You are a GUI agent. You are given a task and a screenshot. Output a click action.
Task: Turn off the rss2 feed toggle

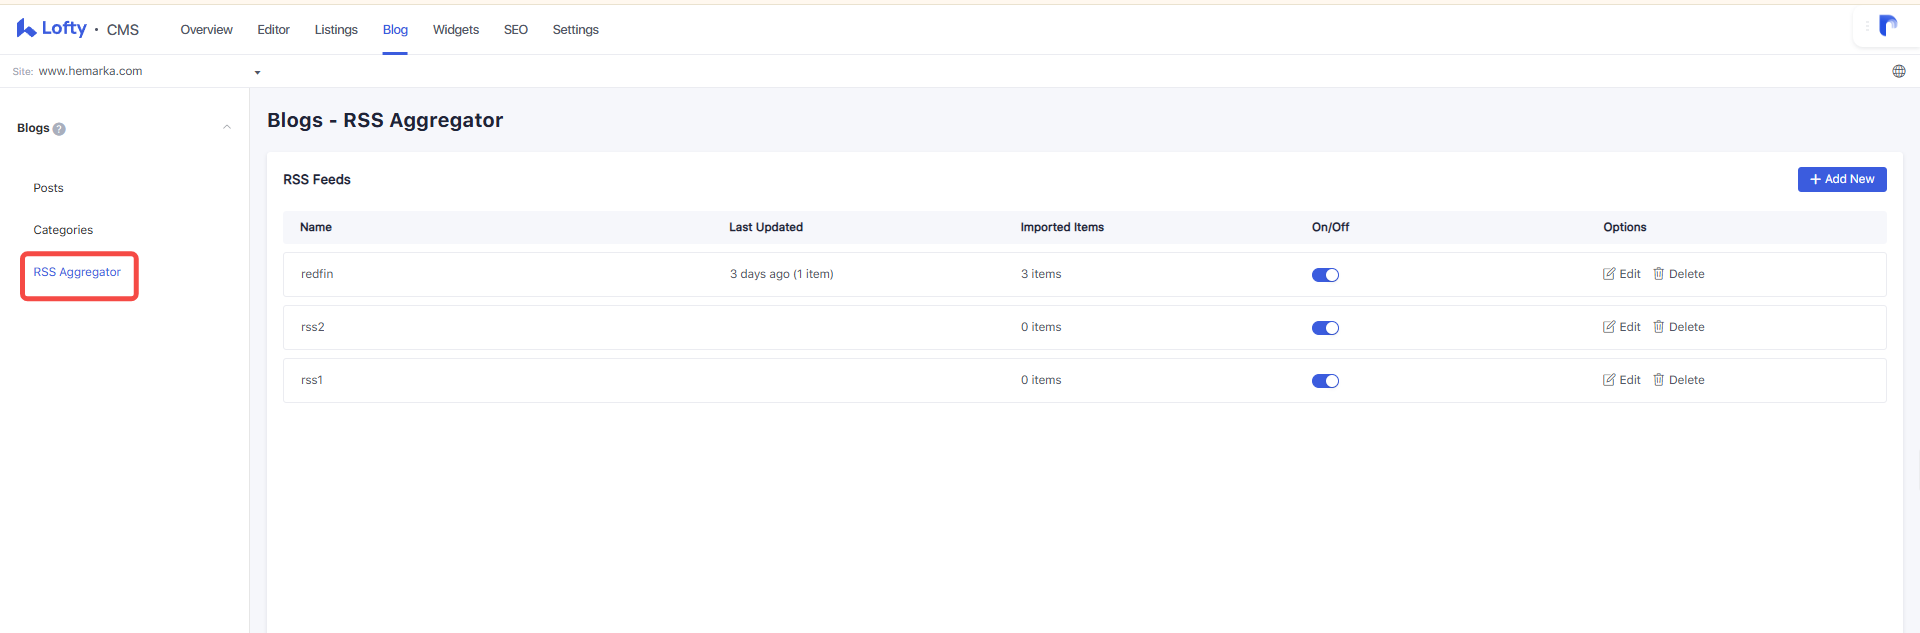(x=1325, y=328)
